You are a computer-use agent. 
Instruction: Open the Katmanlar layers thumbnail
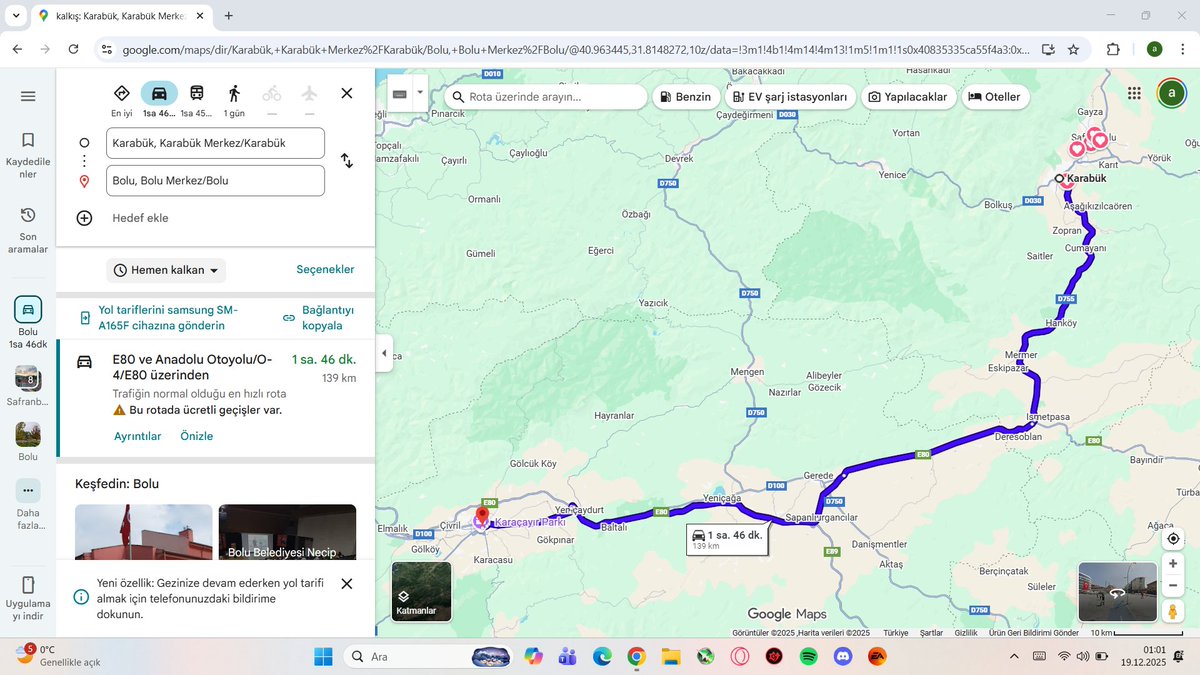pyautogui.click(x=421, y=591)
